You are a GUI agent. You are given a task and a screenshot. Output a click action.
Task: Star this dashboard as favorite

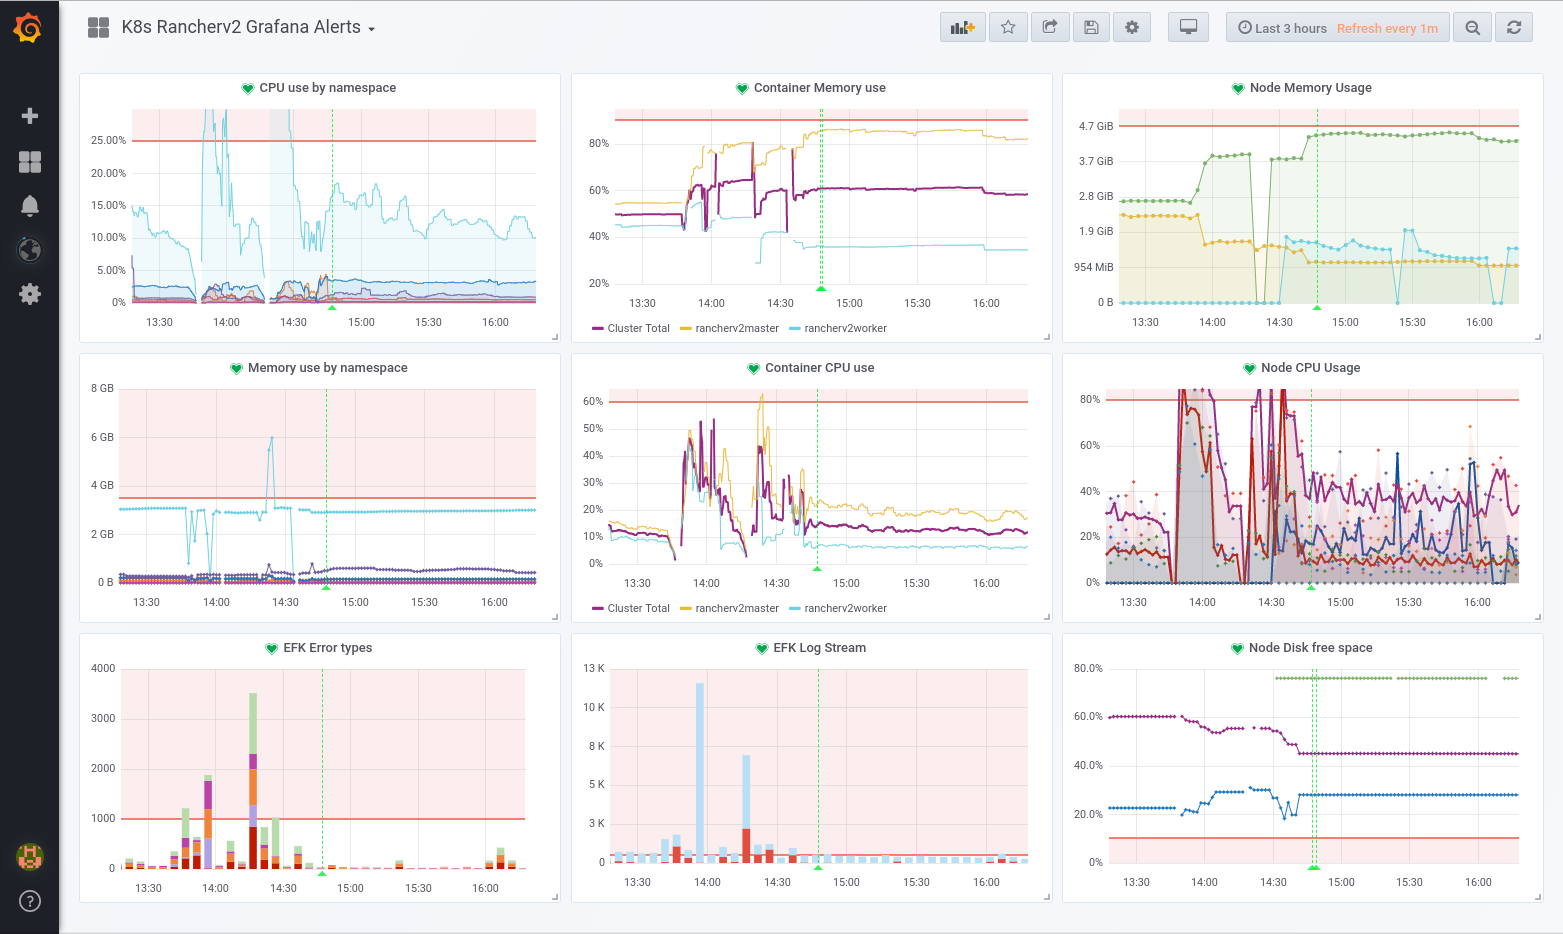pyautogui.click(x=1008, y=28)
